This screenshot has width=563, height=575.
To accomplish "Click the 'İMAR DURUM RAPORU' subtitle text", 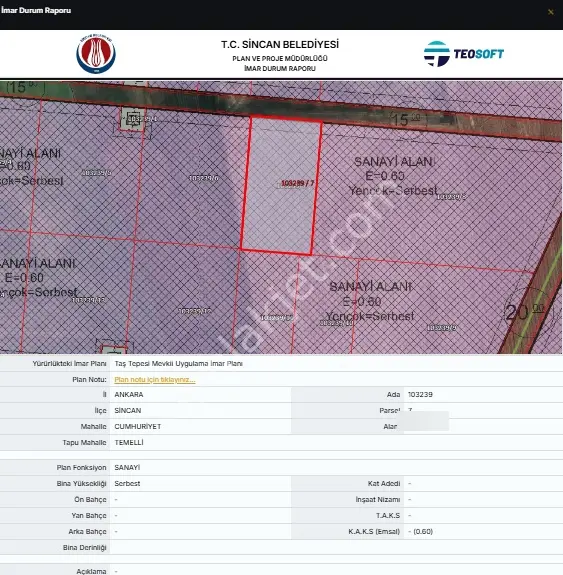I will click(x=280, y=69).
